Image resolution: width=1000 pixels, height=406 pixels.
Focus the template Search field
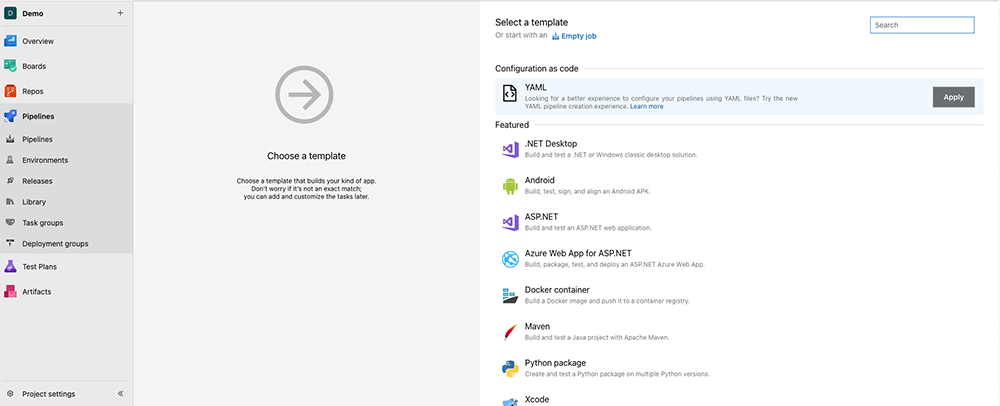922,25
